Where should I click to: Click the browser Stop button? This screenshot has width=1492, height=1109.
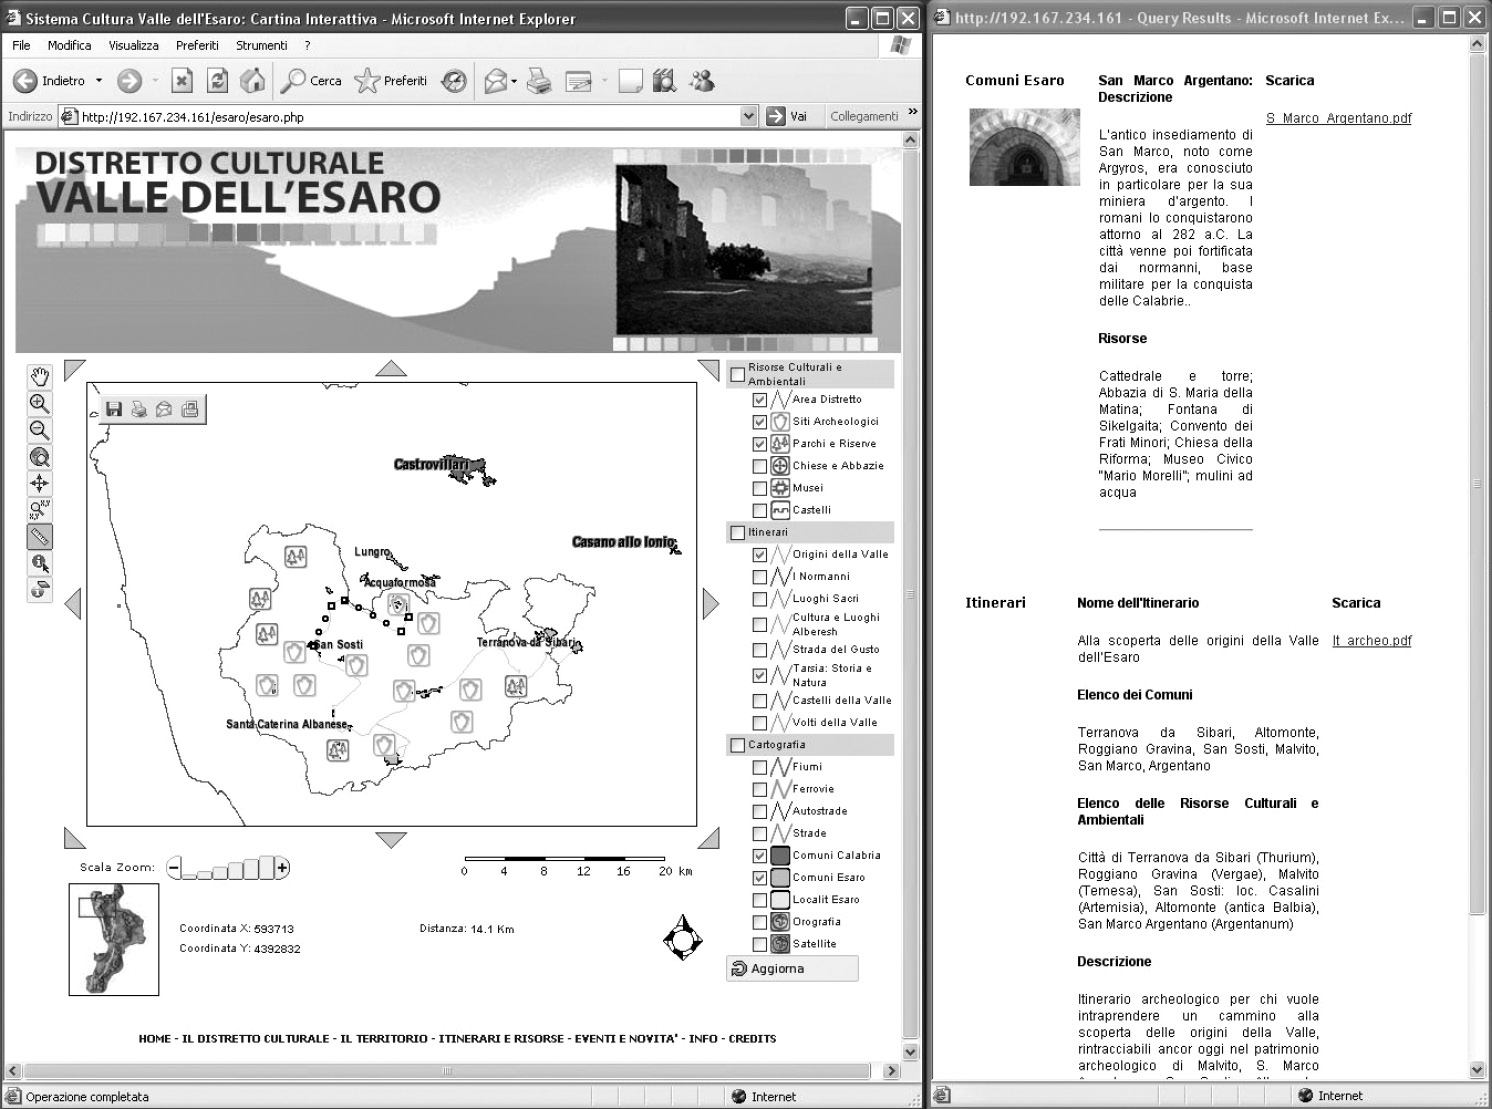pyautogui.click(x=181, y=81)
